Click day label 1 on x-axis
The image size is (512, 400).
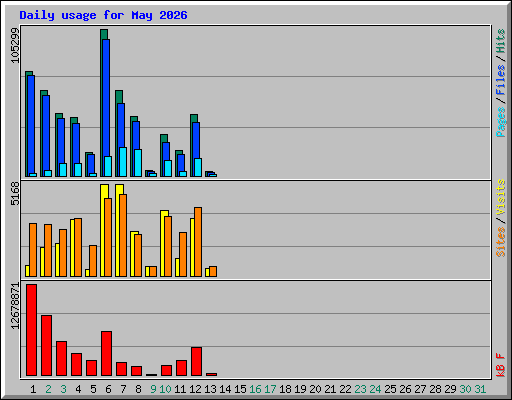point(33,389)
